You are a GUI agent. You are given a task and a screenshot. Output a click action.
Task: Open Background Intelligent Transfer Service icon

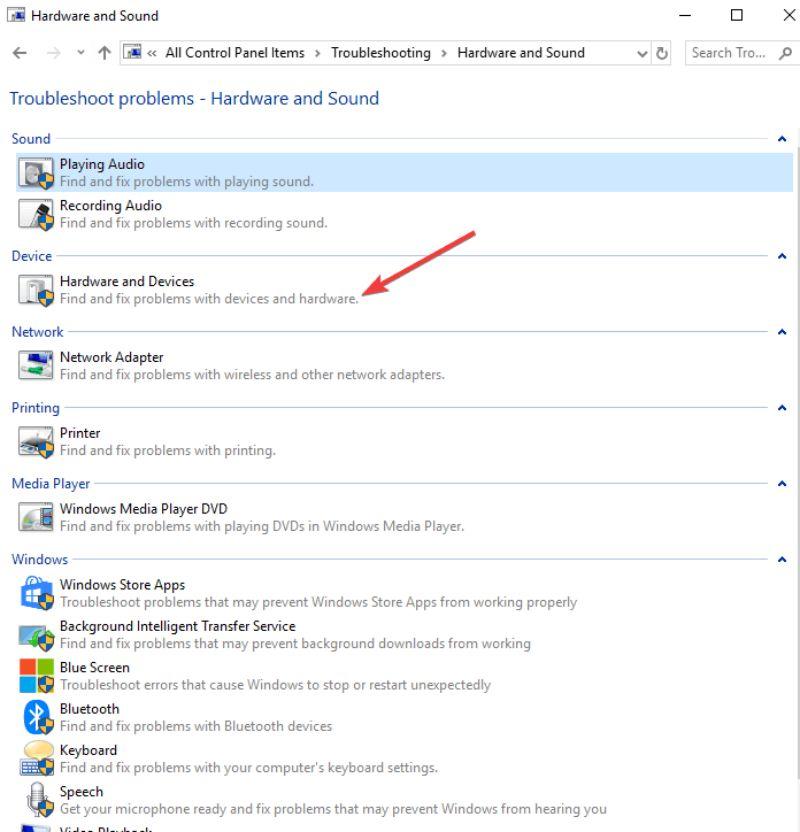[36, 636]
